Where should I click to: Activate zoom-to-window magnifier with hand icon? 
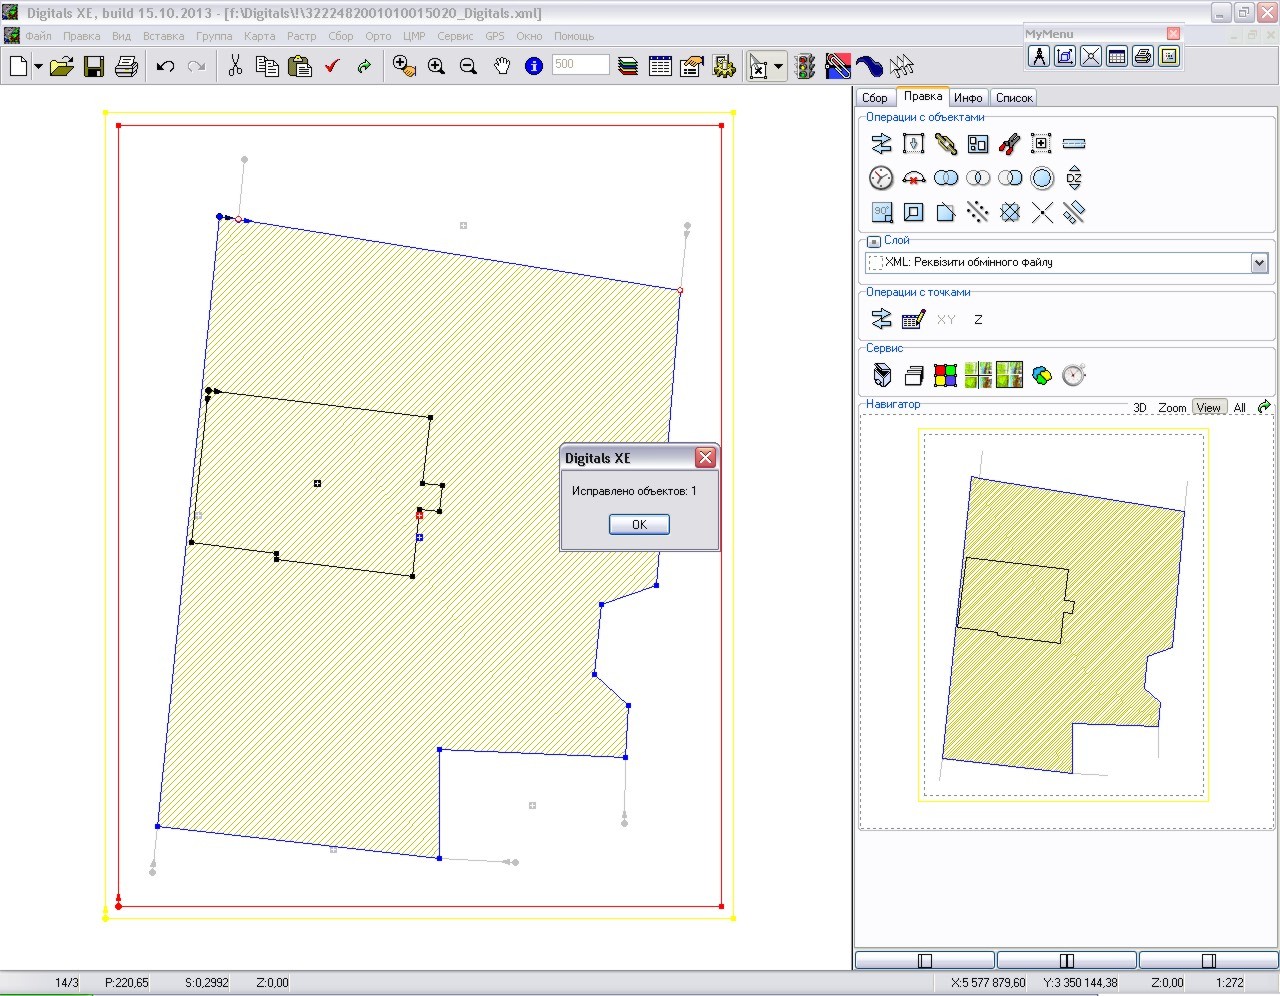pyautogui.click(x=404, y=66)
